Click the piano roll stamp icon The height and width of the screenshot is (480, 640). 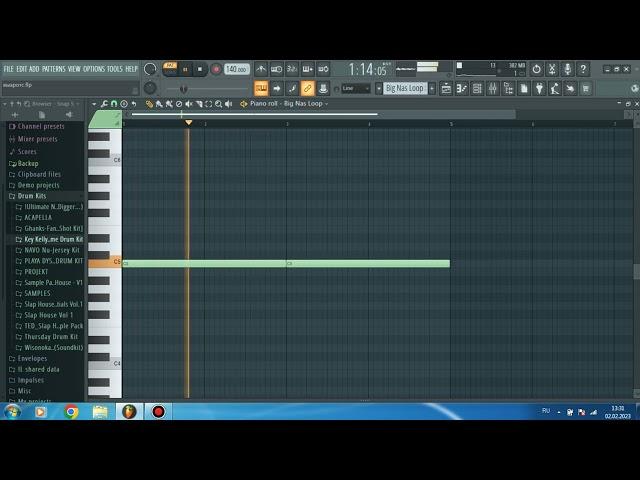[124, 104]
